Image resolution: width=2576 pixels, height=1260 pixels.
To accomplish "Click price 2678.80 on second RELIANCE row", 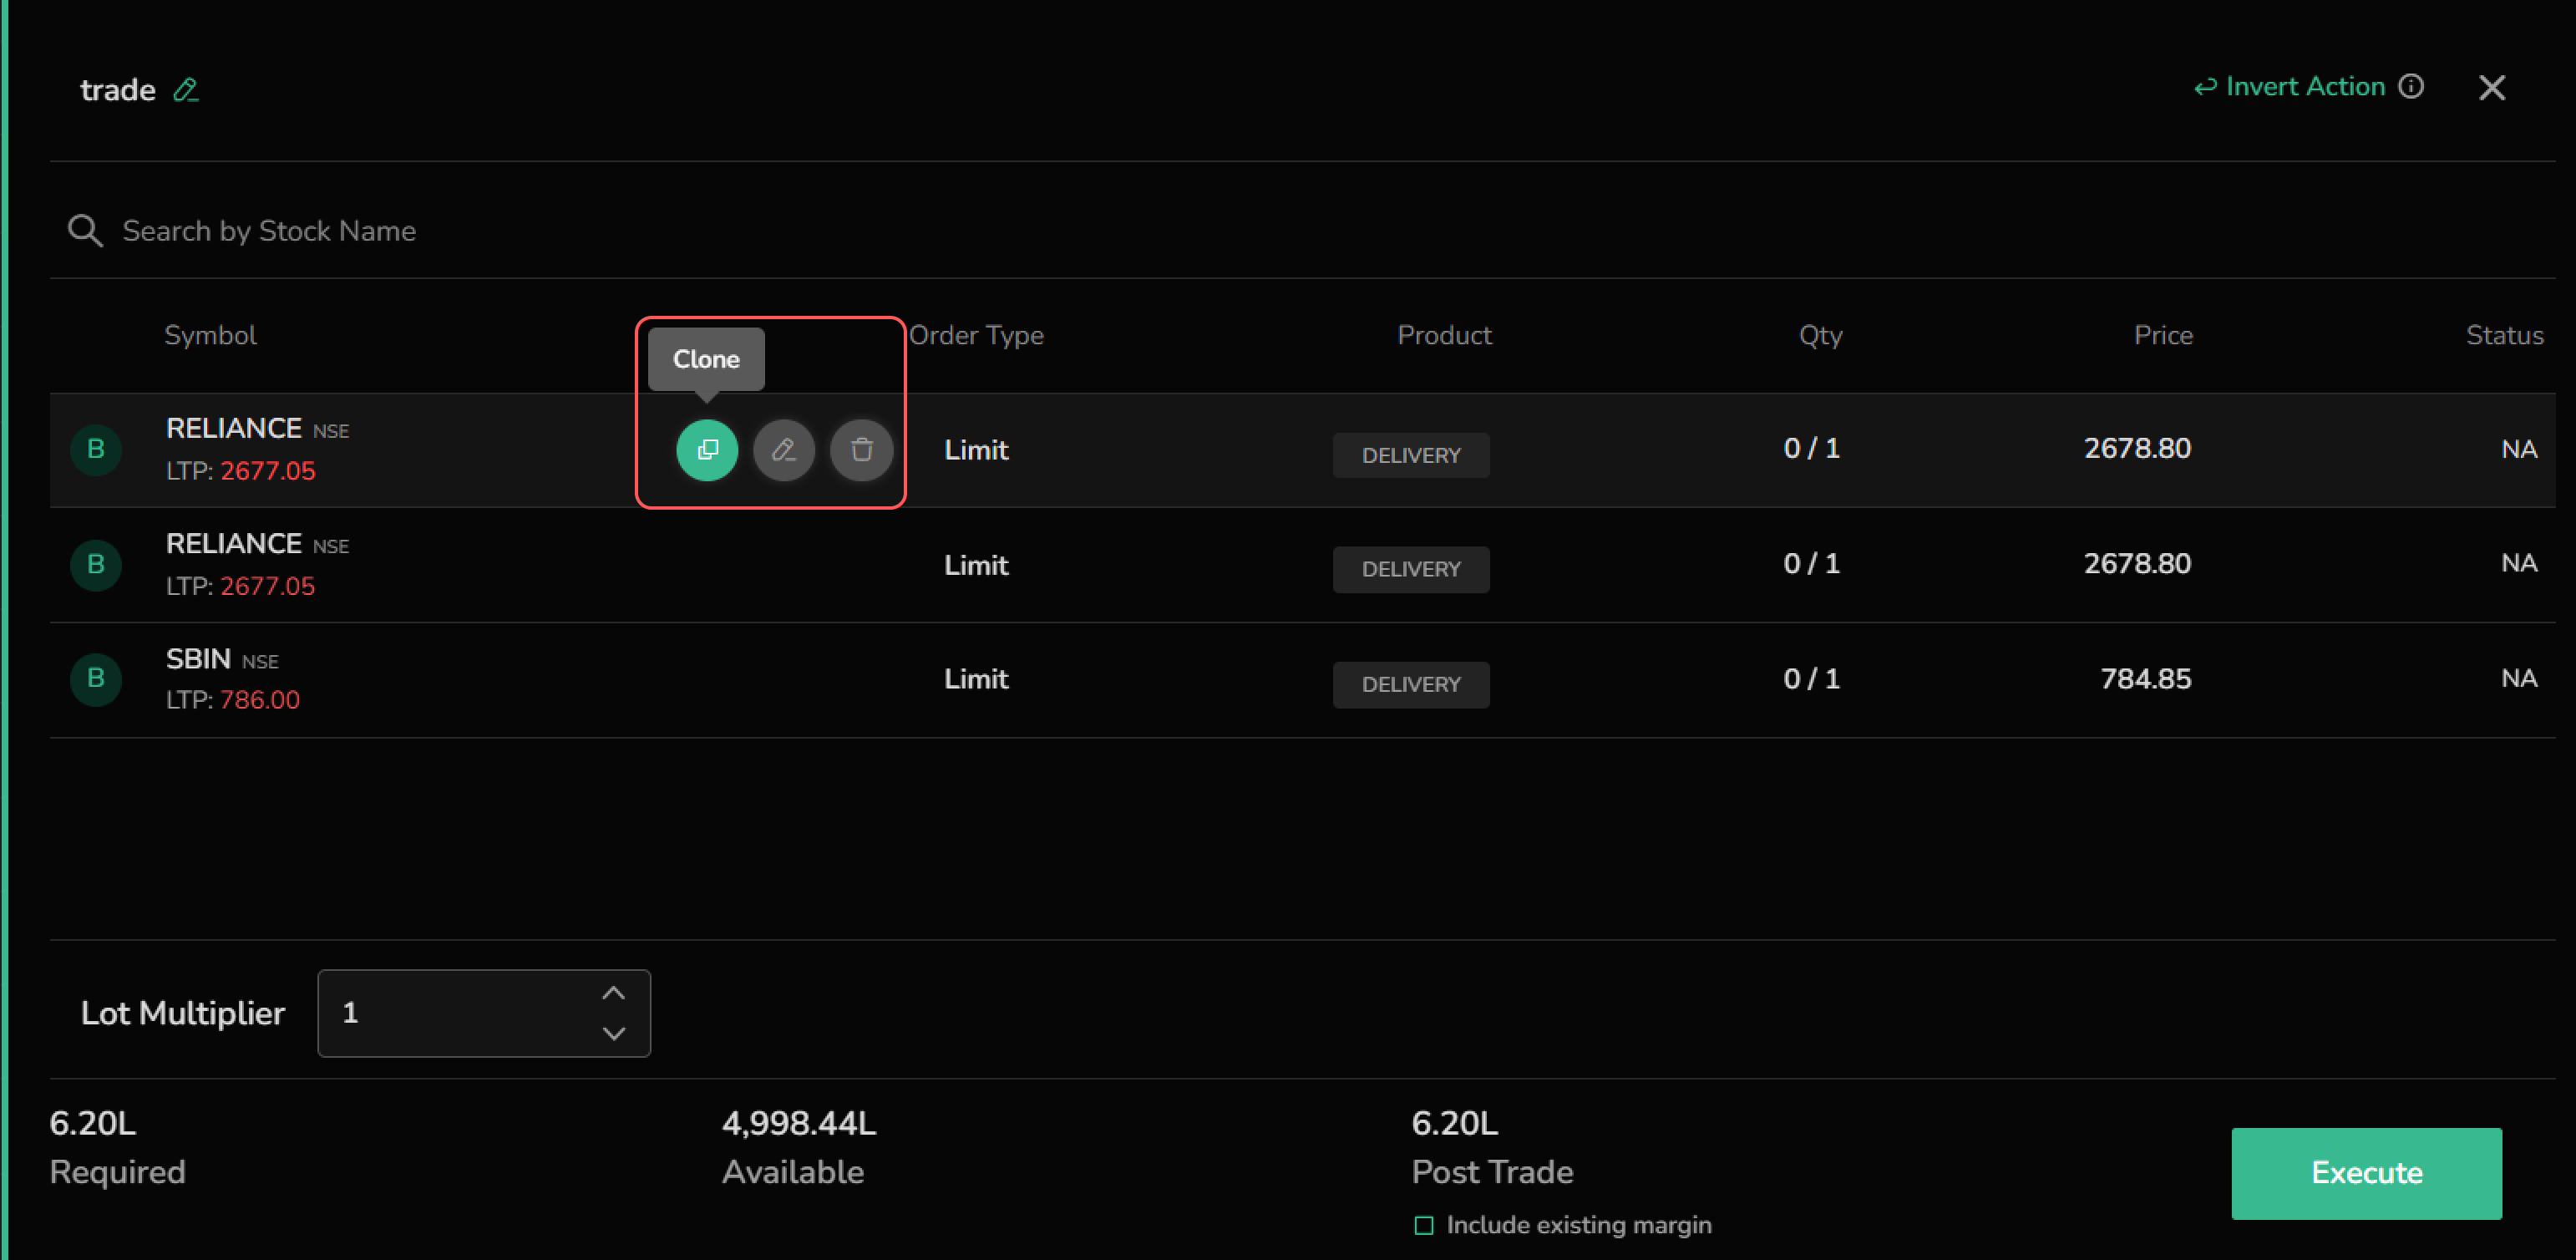I will point(2137,564).
